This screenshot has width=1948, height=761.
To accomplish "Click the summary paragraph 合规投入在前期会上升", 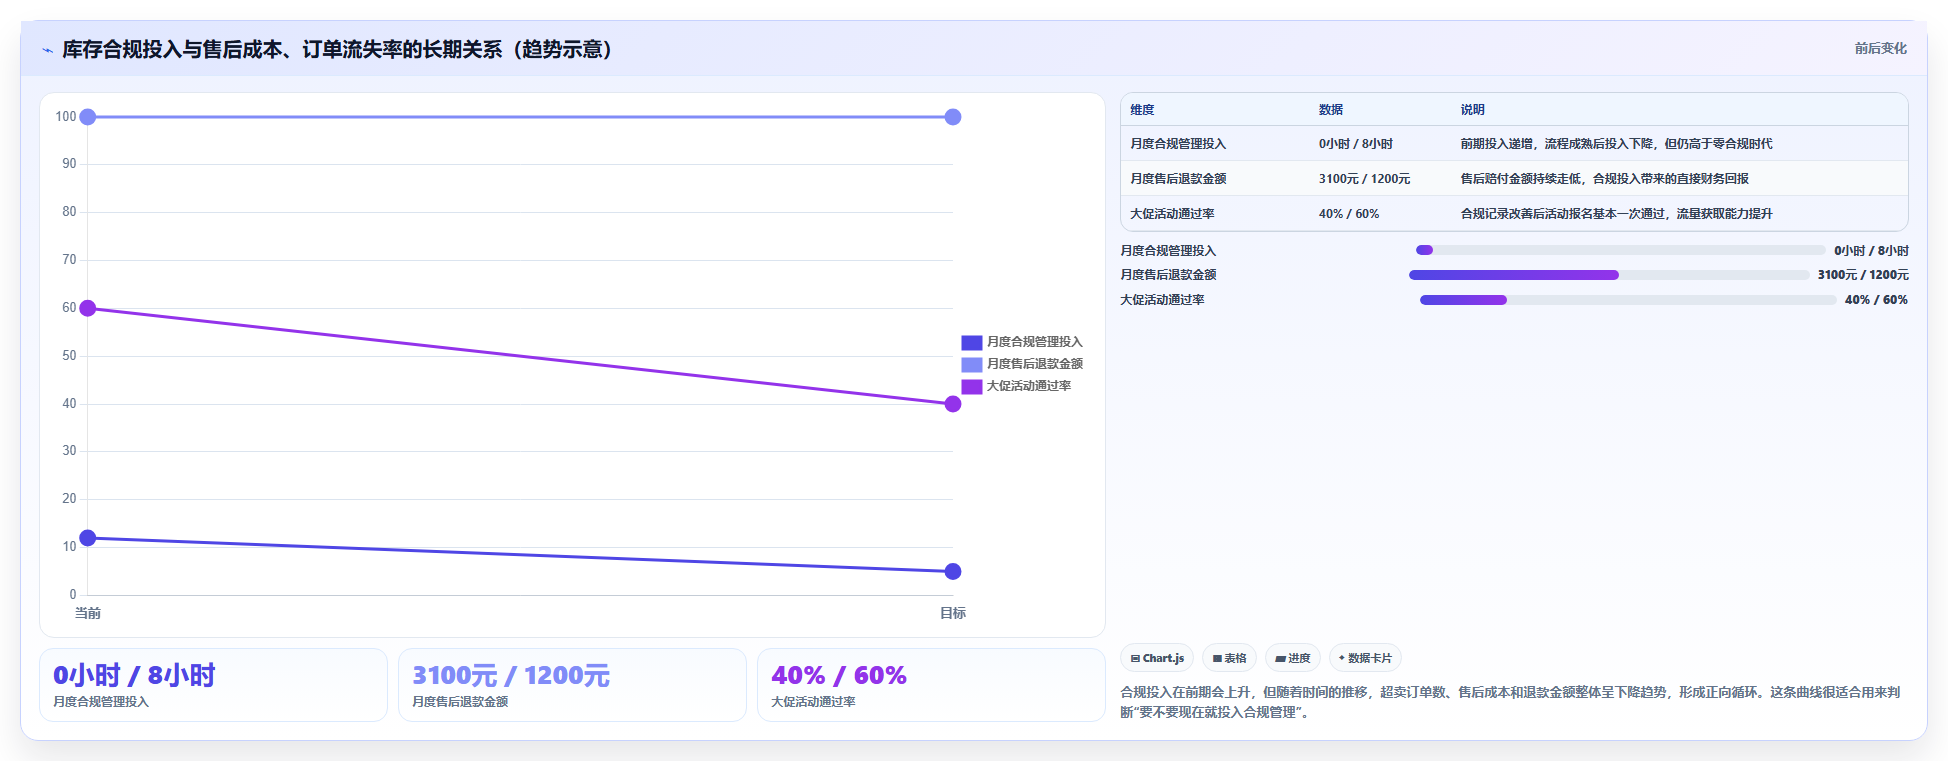I will [1510, 702].
